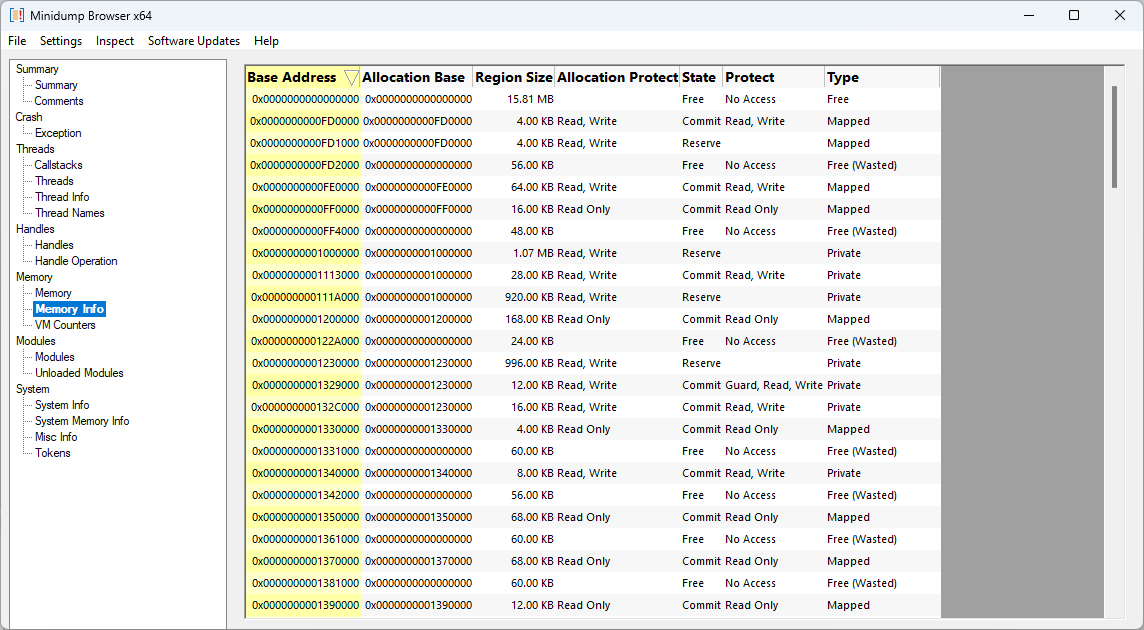Open the VM Counters tree item
Viewport: 1144px width, 630px height.
[65, 325]
